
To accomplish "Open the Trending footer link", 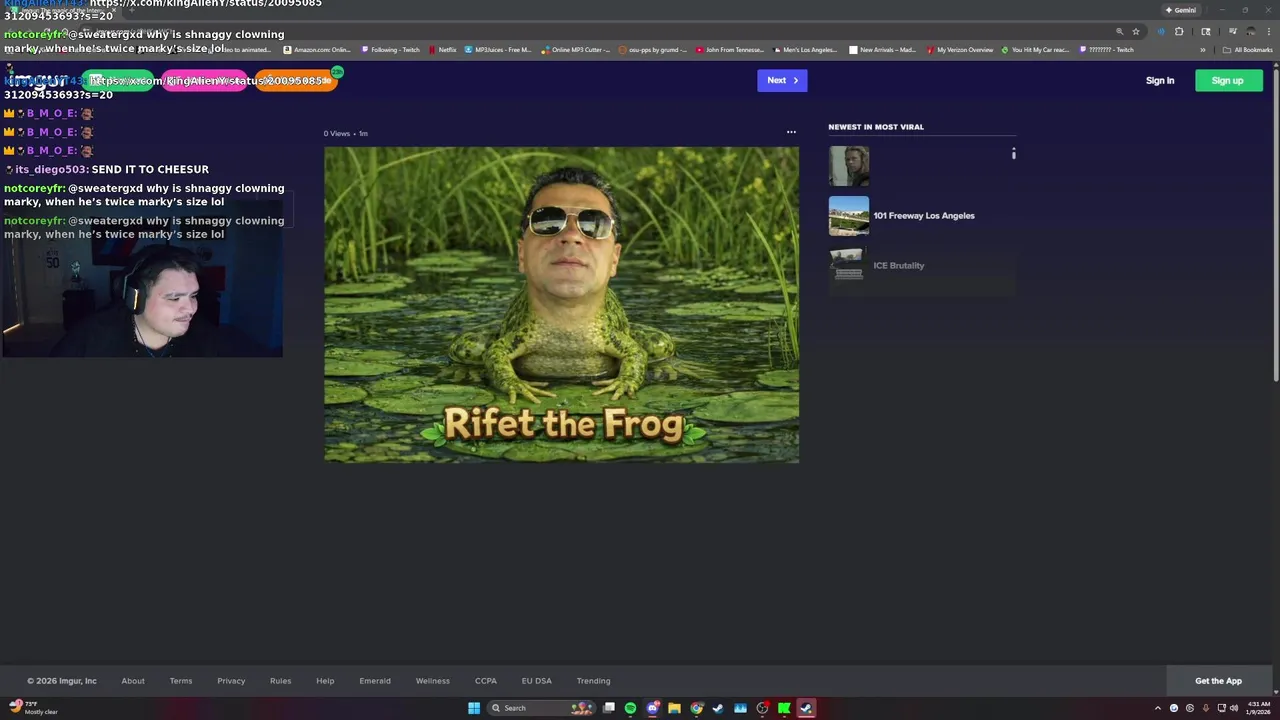I will (593, 681).
